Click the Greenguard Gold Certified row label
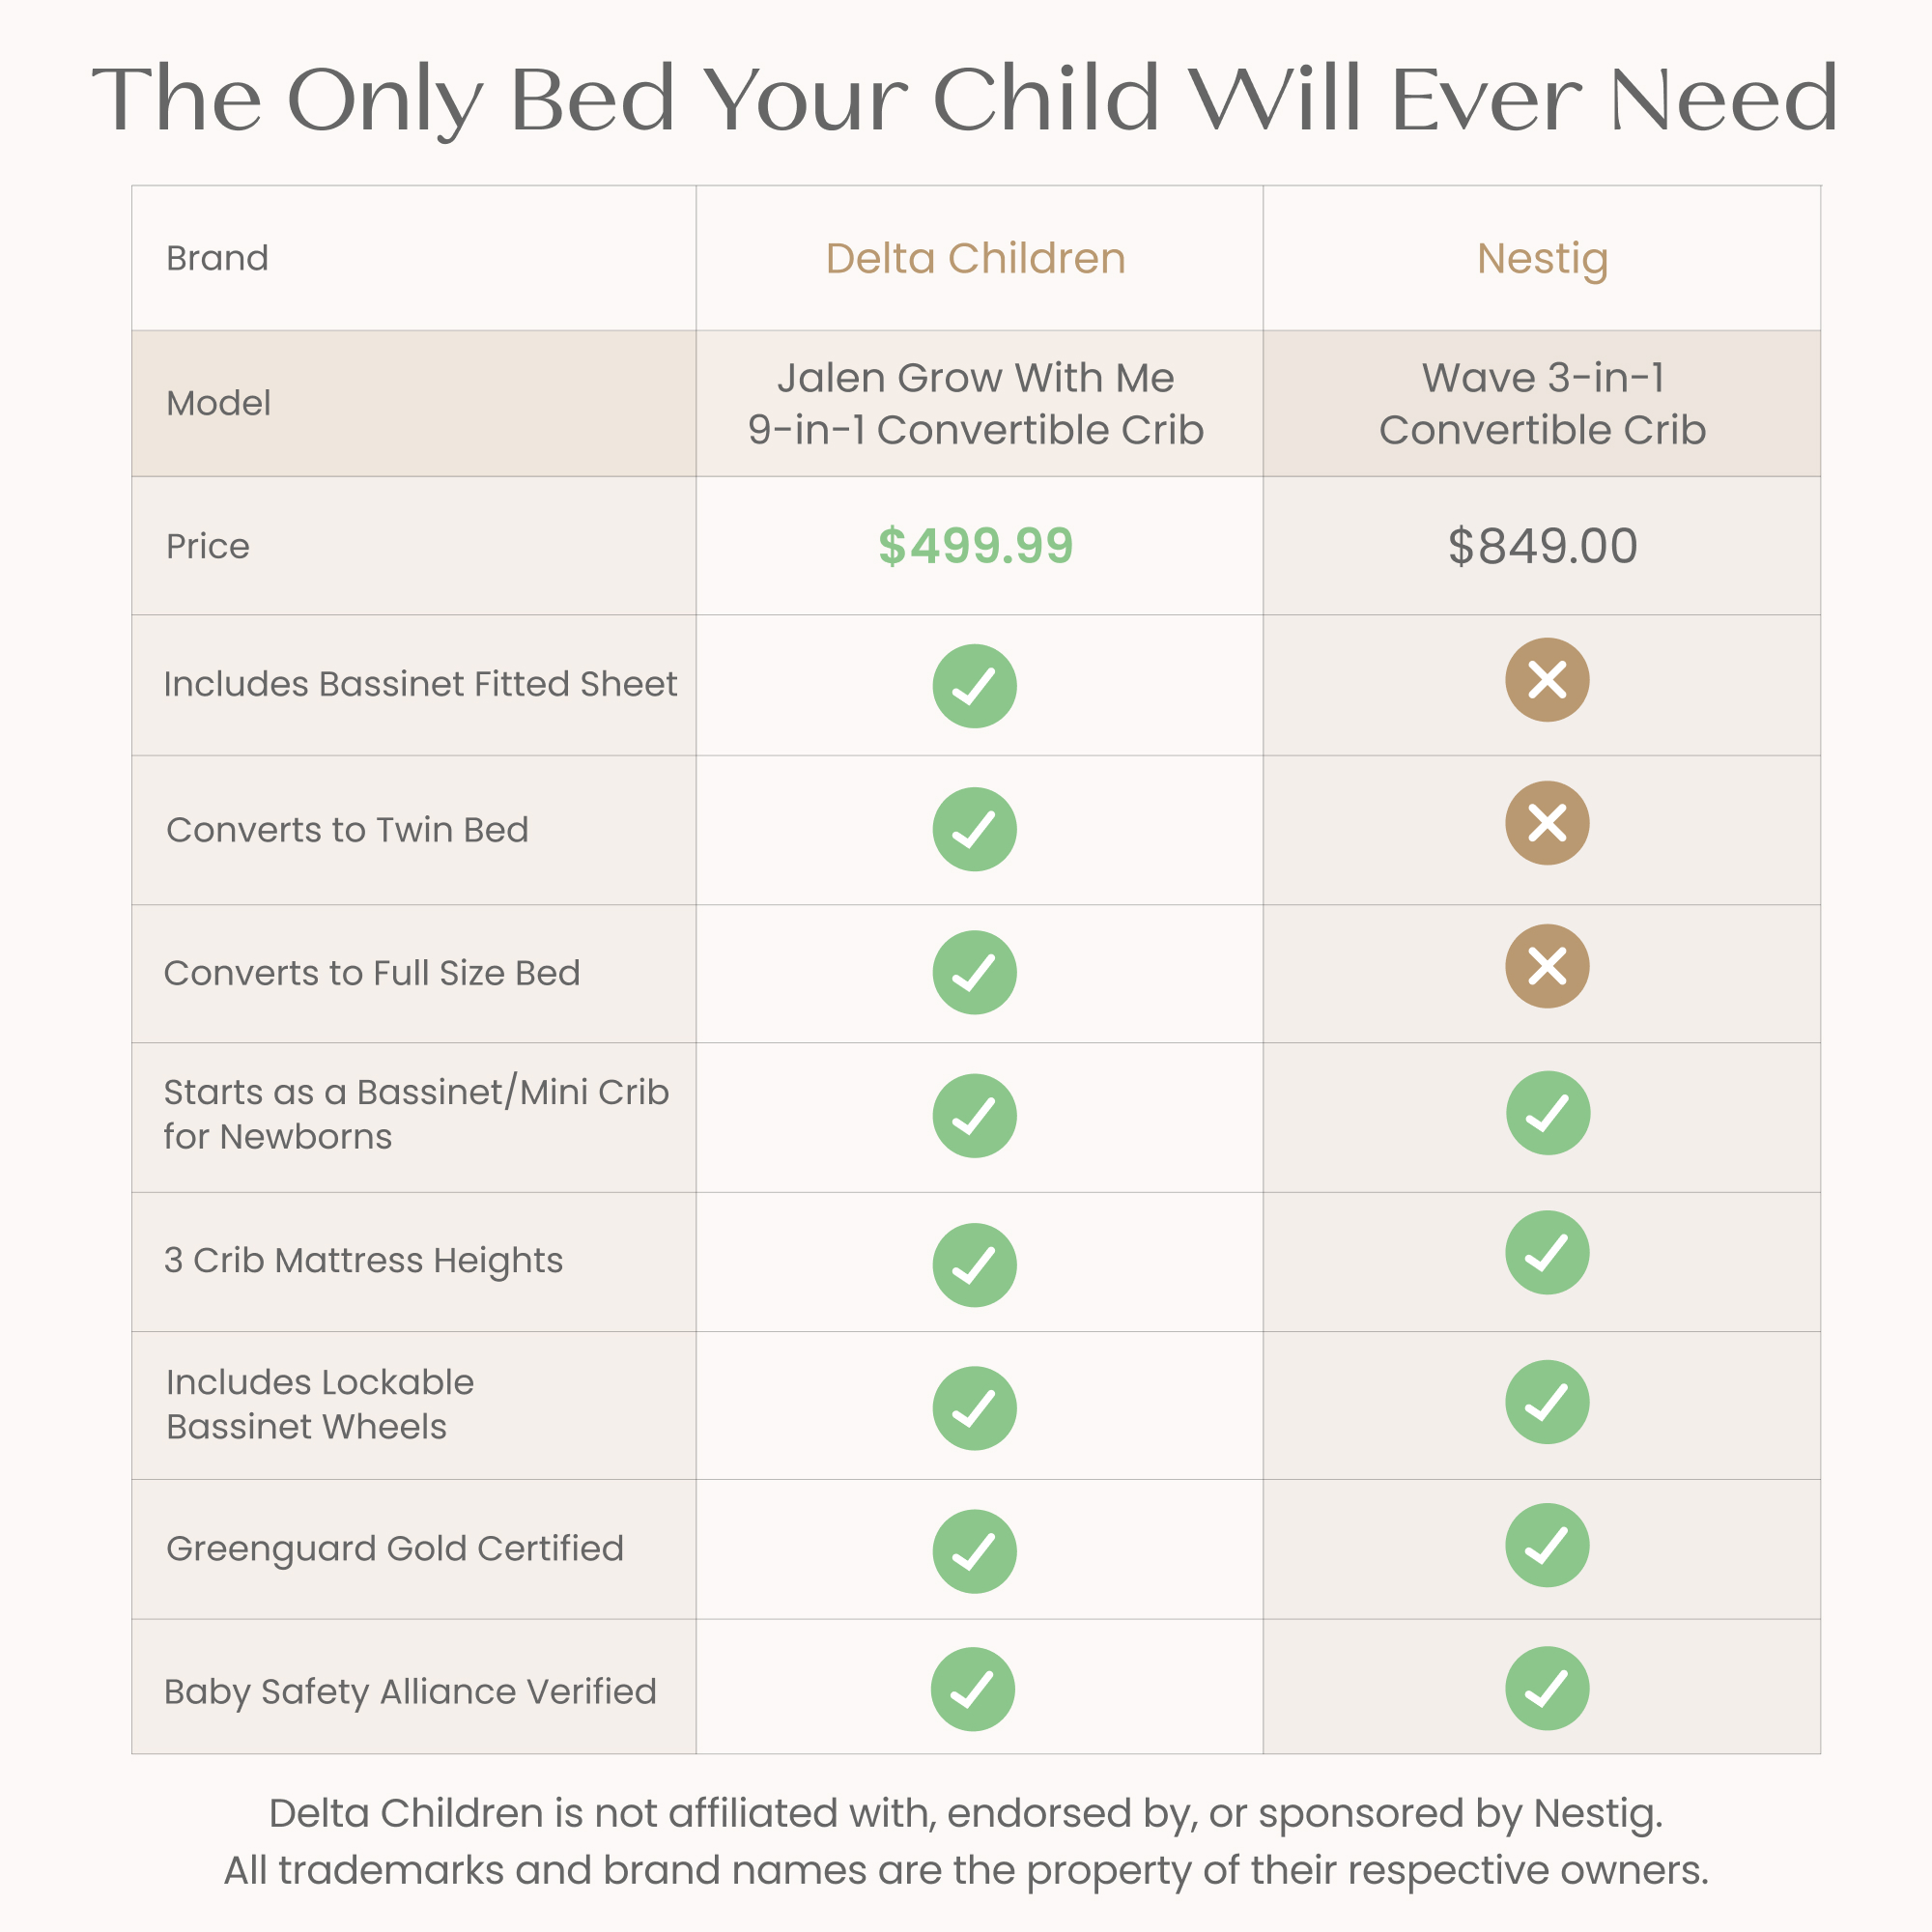The width and height of the screenshot is (1932, 1932). tap(395, 1549)
